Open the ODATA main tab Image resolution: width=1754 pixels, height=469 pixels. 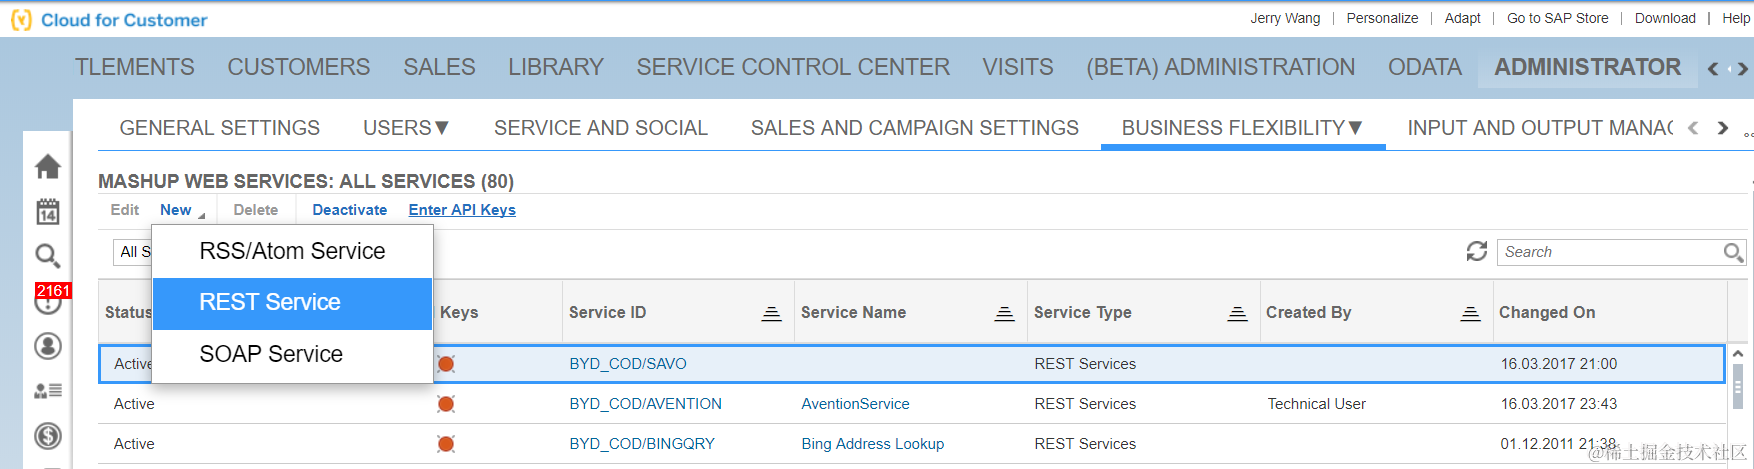click(x=1425, y=67)
